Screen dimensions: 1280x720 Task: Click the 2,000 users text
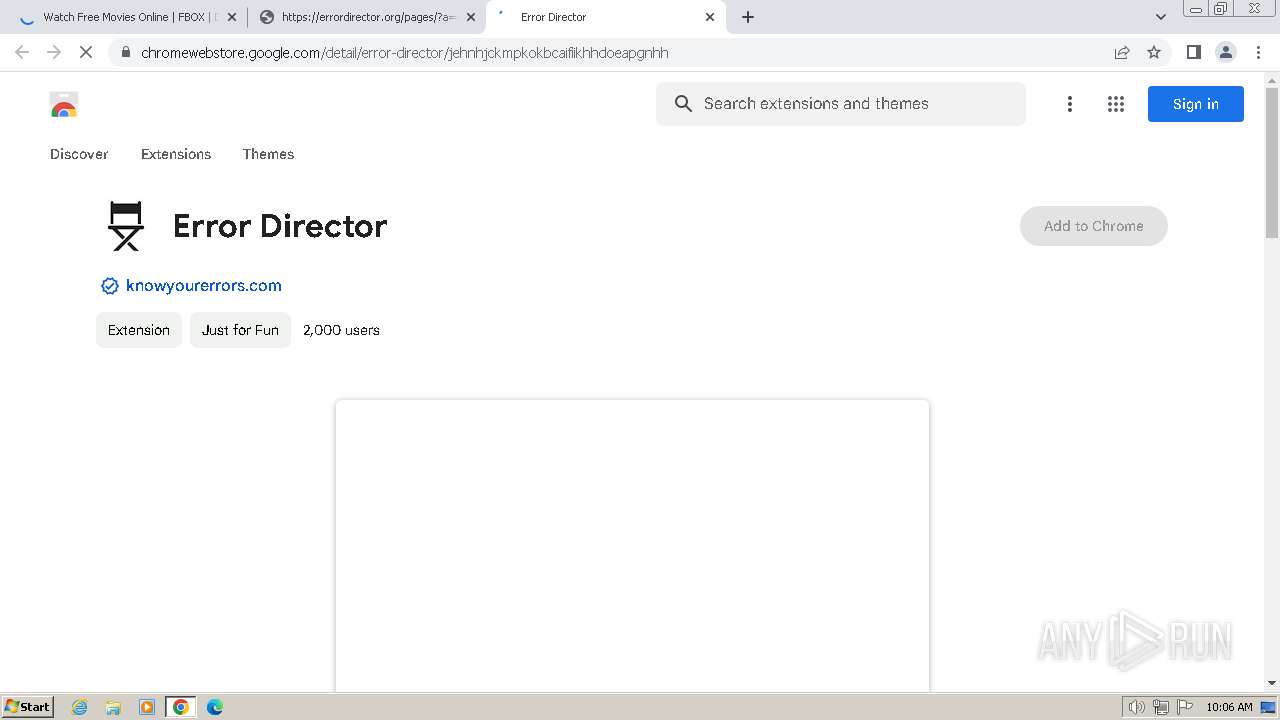(341, 330)
